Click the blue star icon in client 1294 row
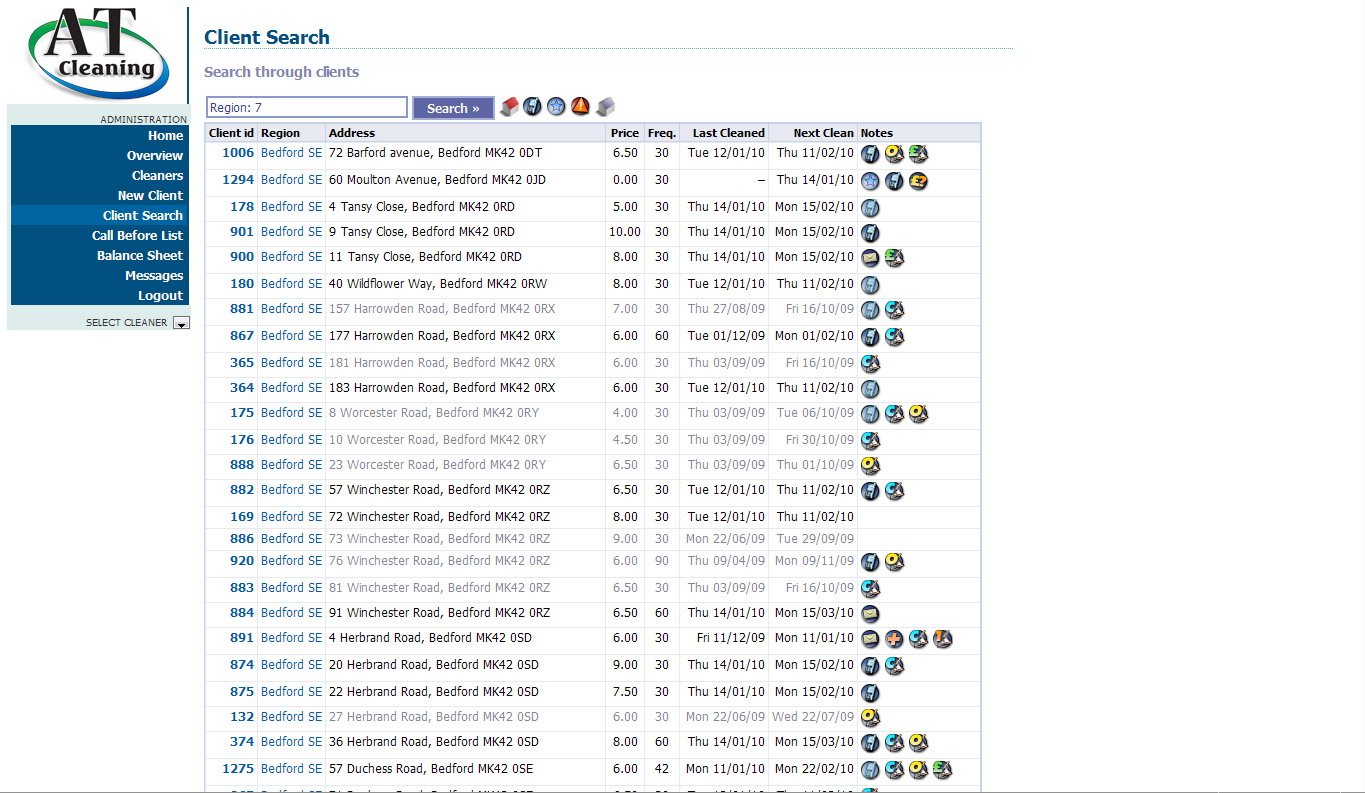The height and width of the screenshot is (793, 1365). pyautogui.click(x=871, y=181)
